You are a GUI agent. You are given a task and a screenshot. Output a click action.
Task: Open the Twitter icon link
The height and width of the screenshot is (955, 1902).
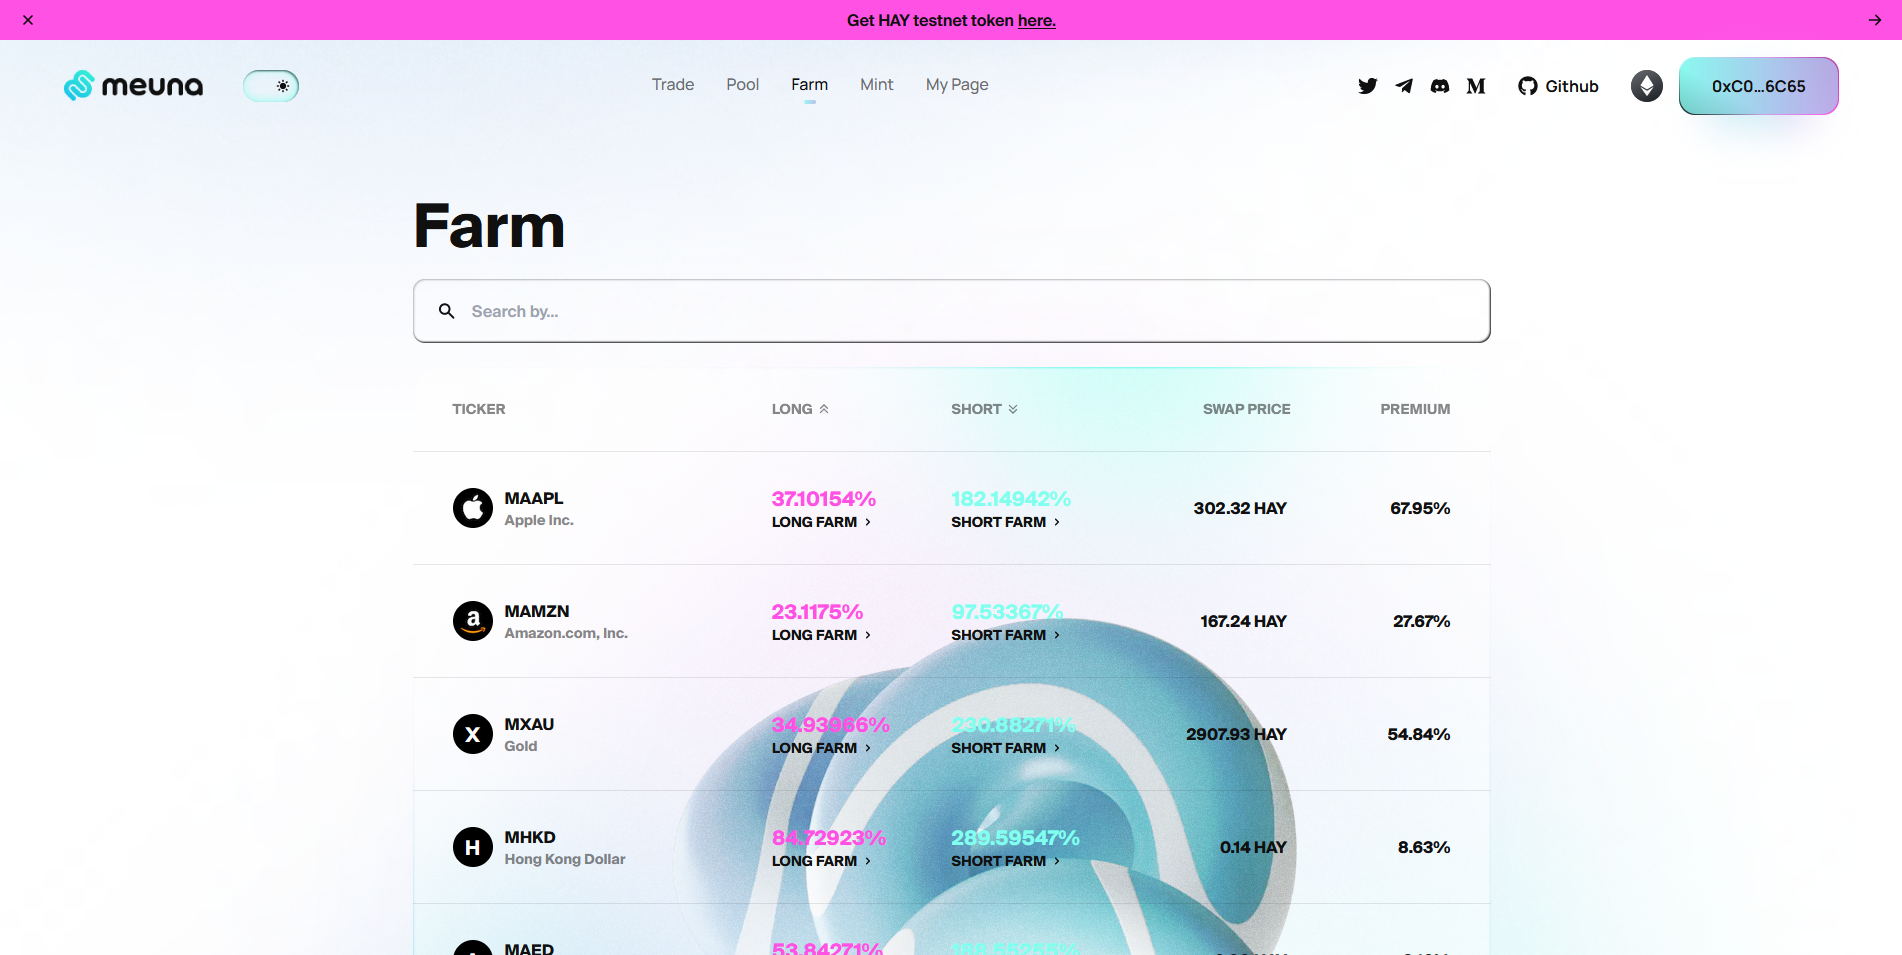(1367, 86)
